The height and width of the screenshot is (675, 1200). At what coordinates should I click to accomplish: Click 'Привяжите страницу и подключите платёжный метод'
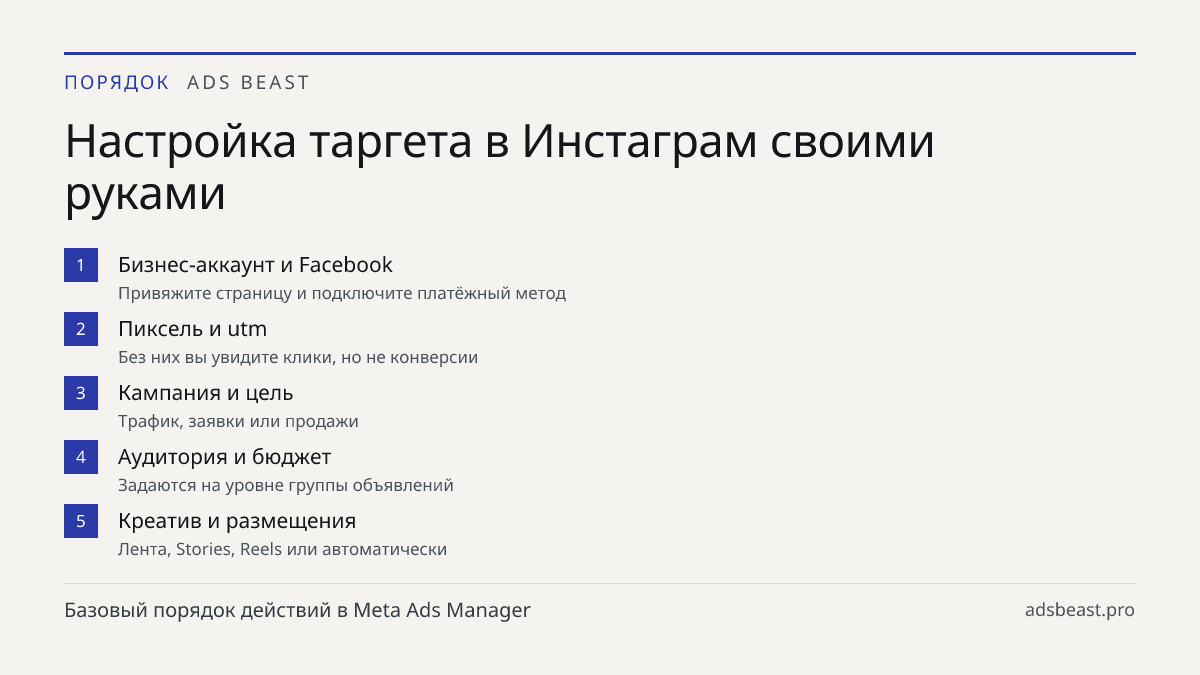coord(342,294)
